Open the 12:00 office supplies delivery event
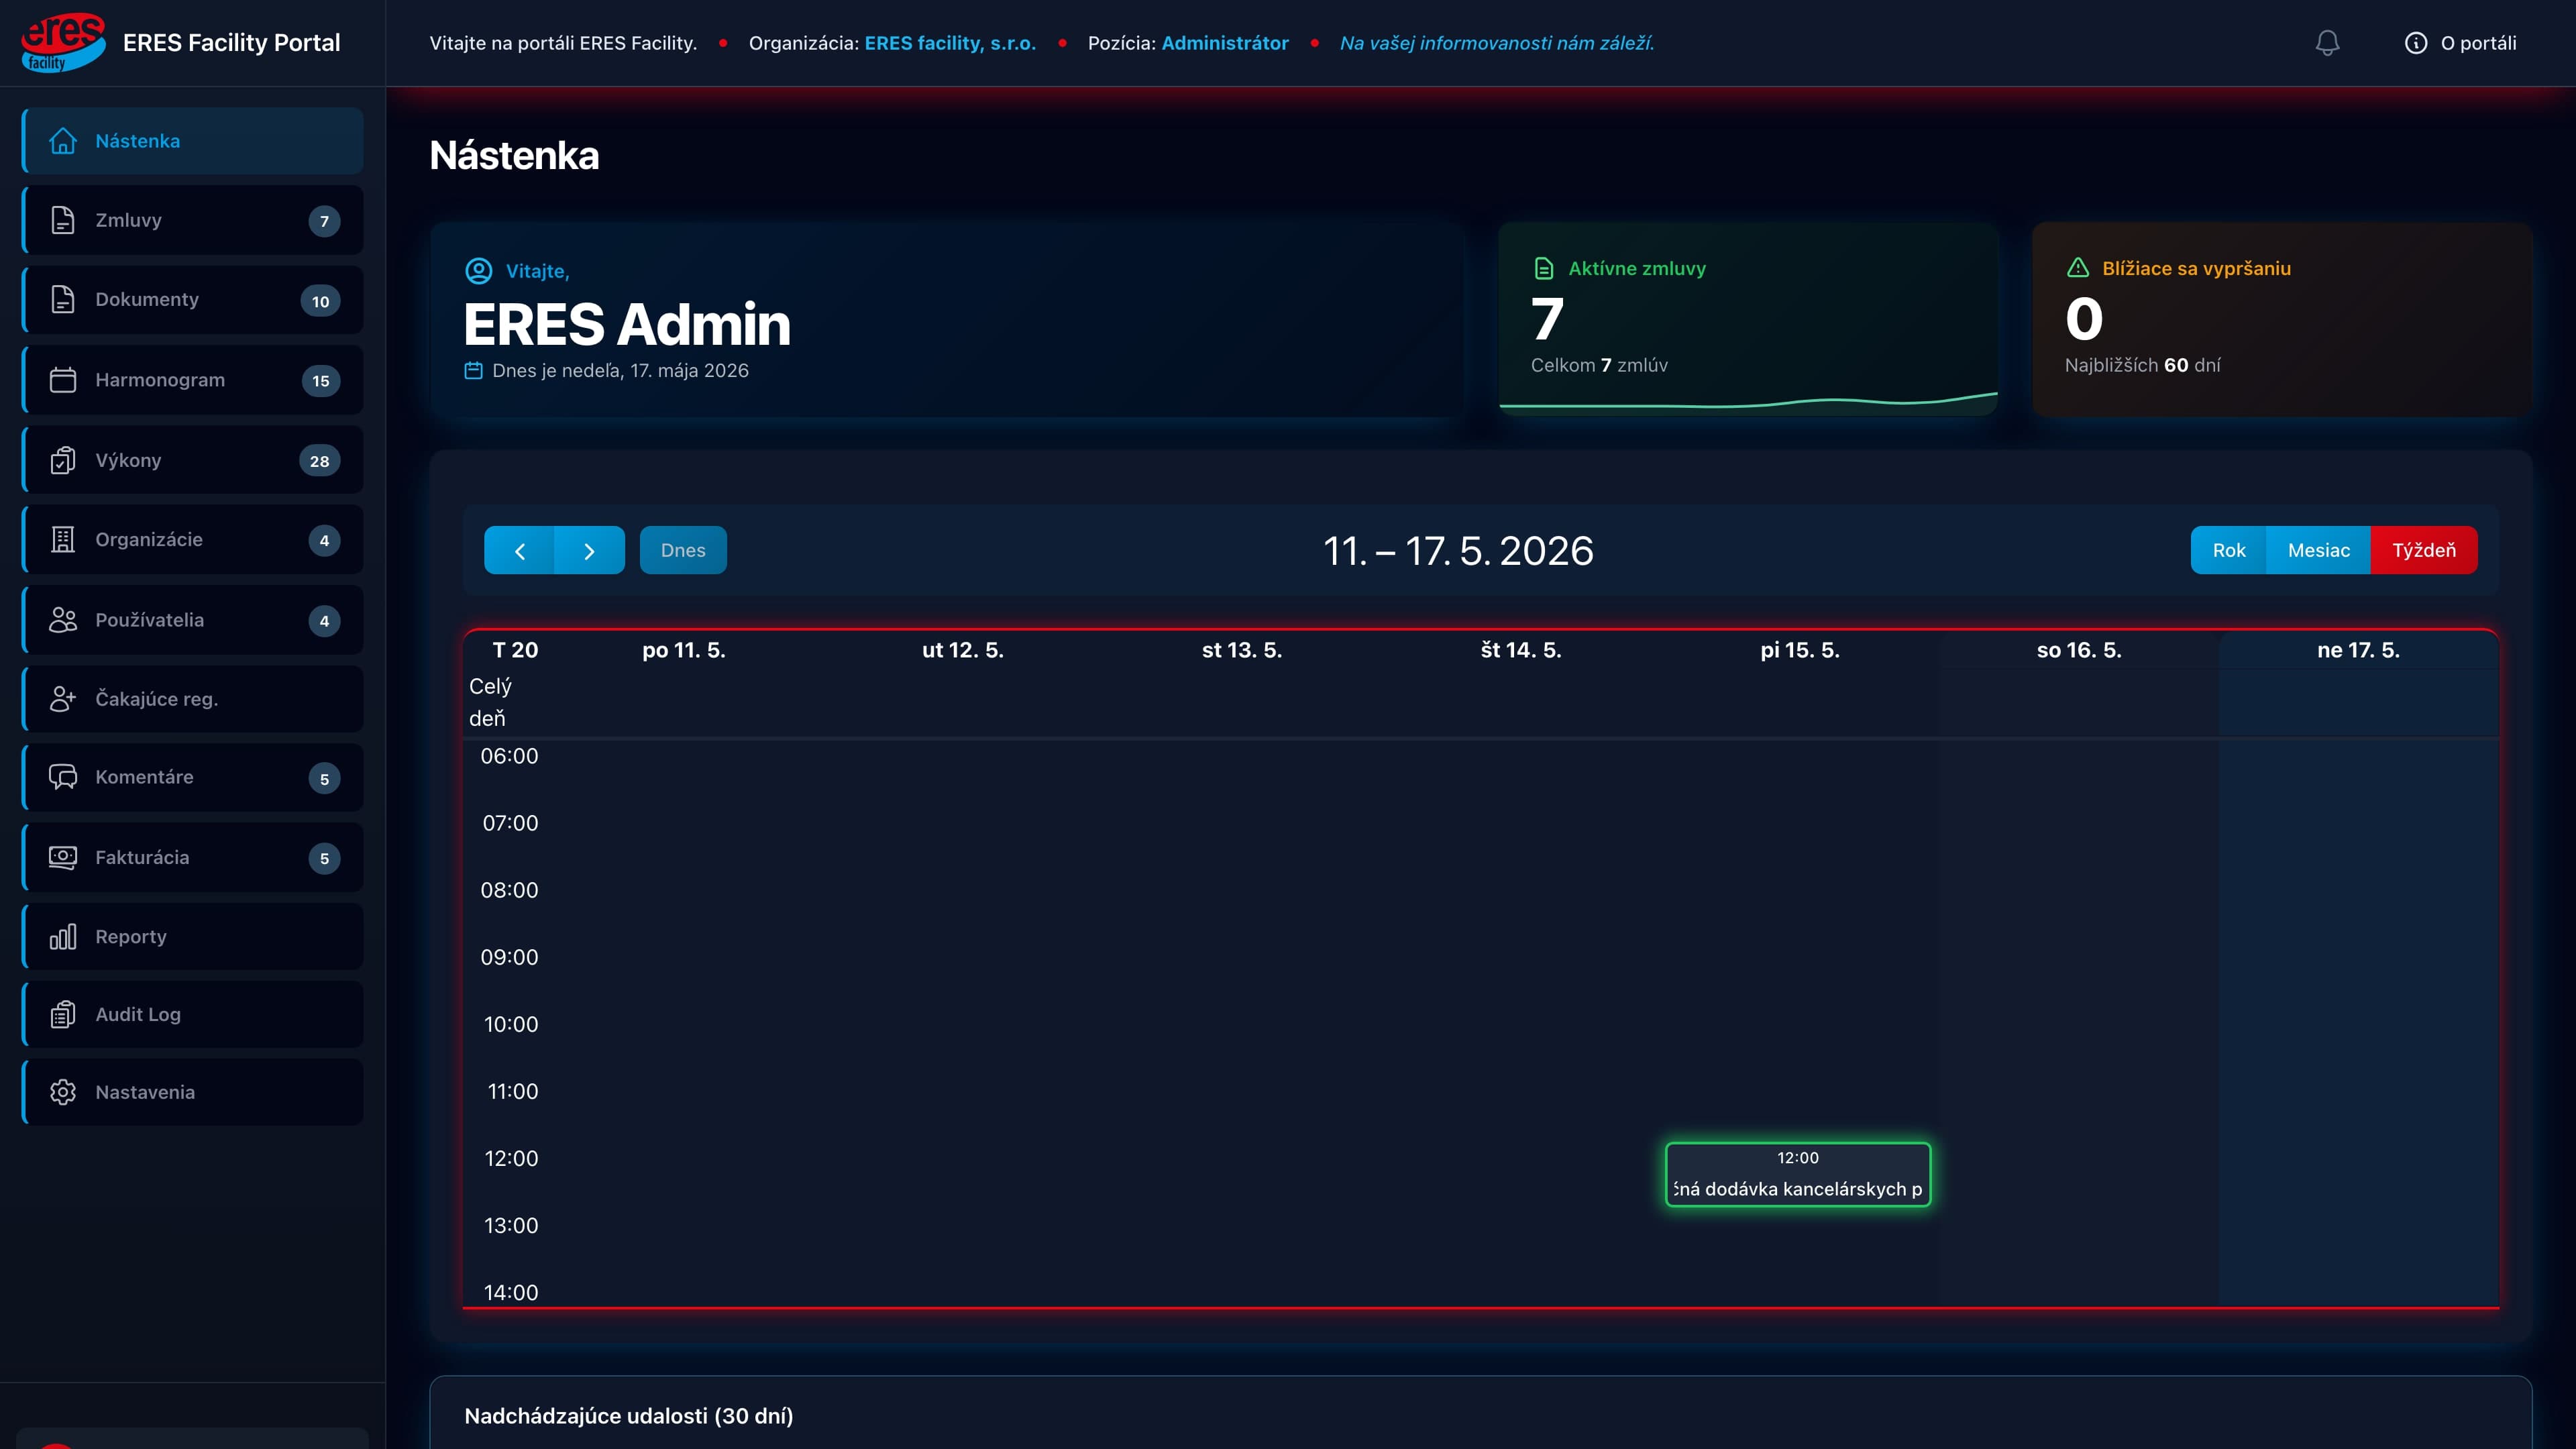 1797,1174
